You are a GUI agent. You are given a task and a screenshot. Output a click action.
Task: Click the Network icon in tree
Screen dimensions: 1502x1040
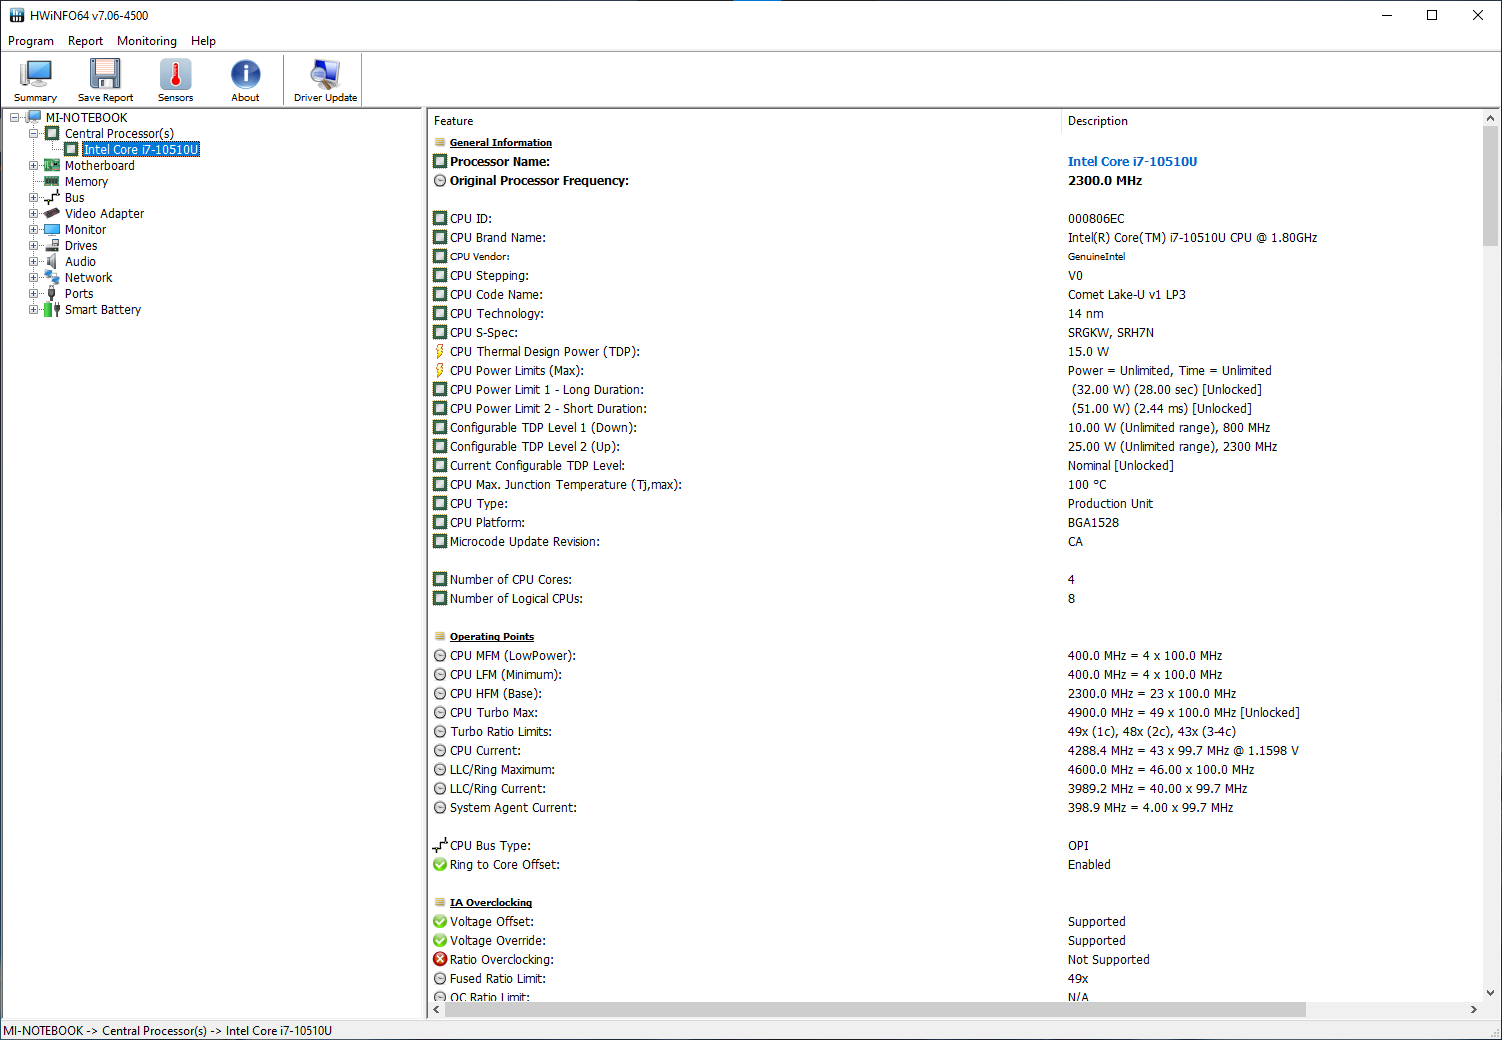(x=52, y=277)
